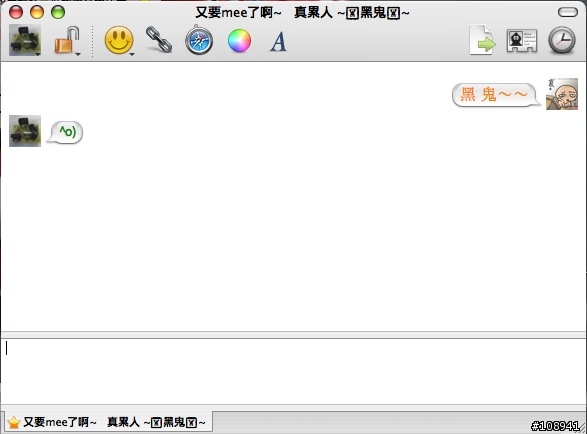Open the source account picture menu in toolbar
Image resolution: width=587 pixels, height=434 pixels.
25,40
